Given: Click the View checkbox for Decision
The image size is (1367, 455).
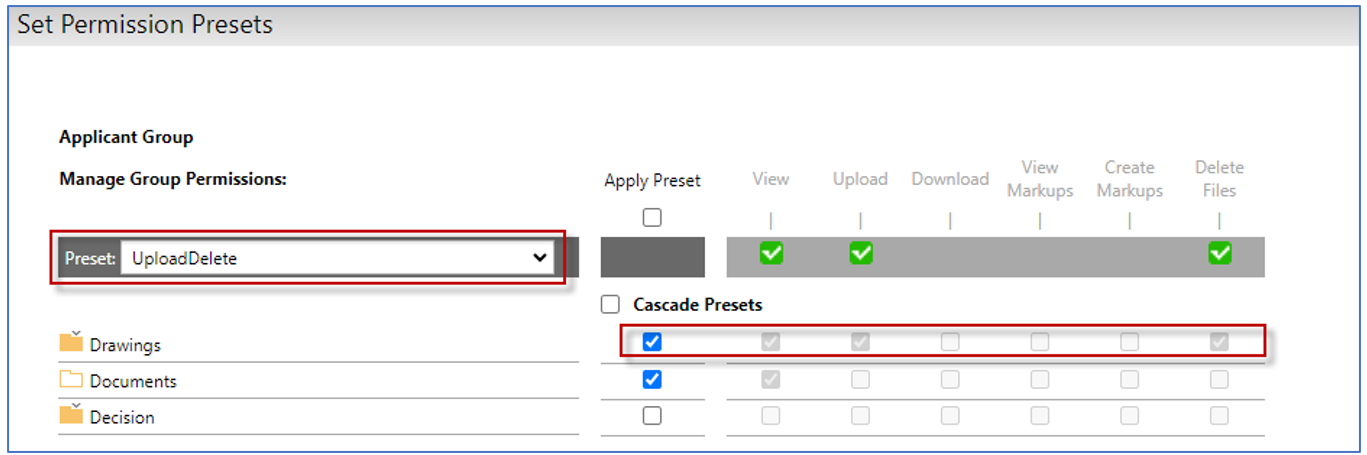Looking at the screenshot, I should (771, 415).
